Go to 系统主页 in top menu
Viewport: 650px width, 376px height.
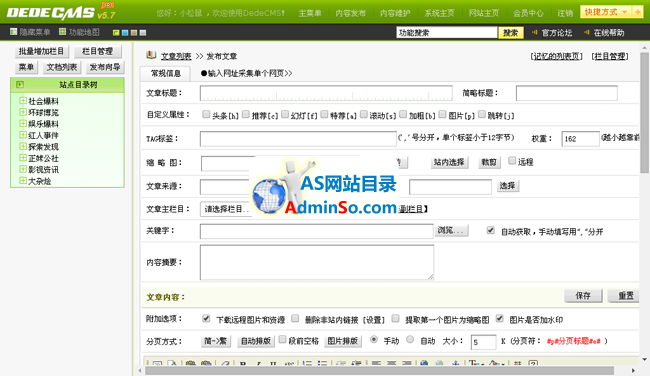click(x=439, y=13)
